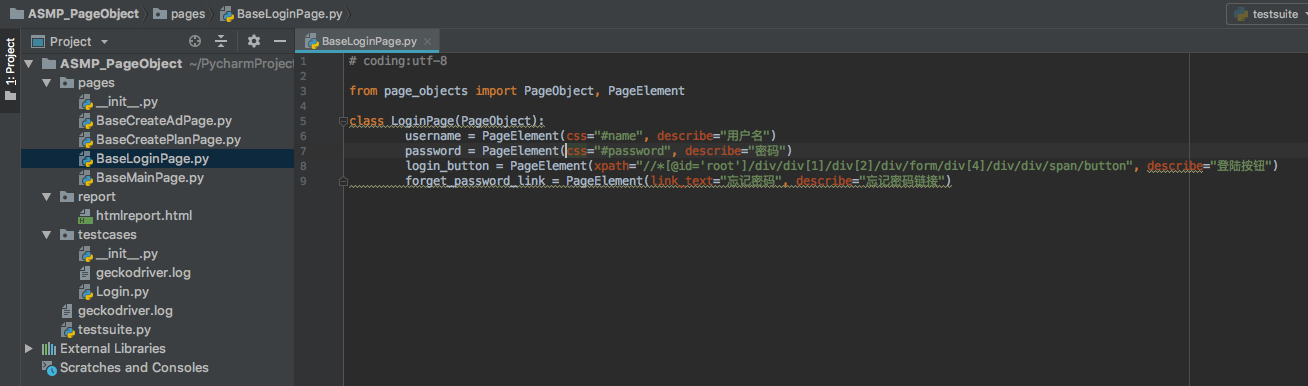The image size is (1308, 386).
Task: Click the report folder icon
Action: [x=67, y=197]
